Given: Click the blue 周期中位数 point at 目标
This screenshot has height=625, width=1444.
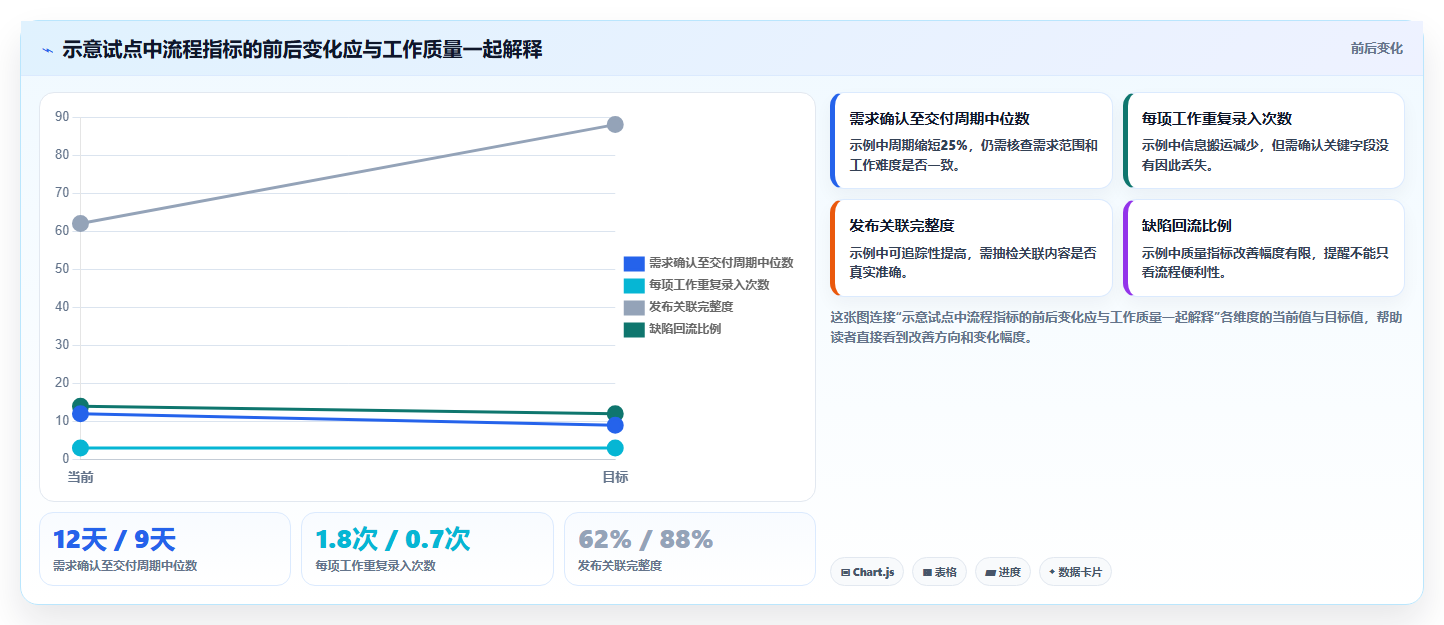Looking at the screenshot, I should pyautogui.click(x=615, y=426).
